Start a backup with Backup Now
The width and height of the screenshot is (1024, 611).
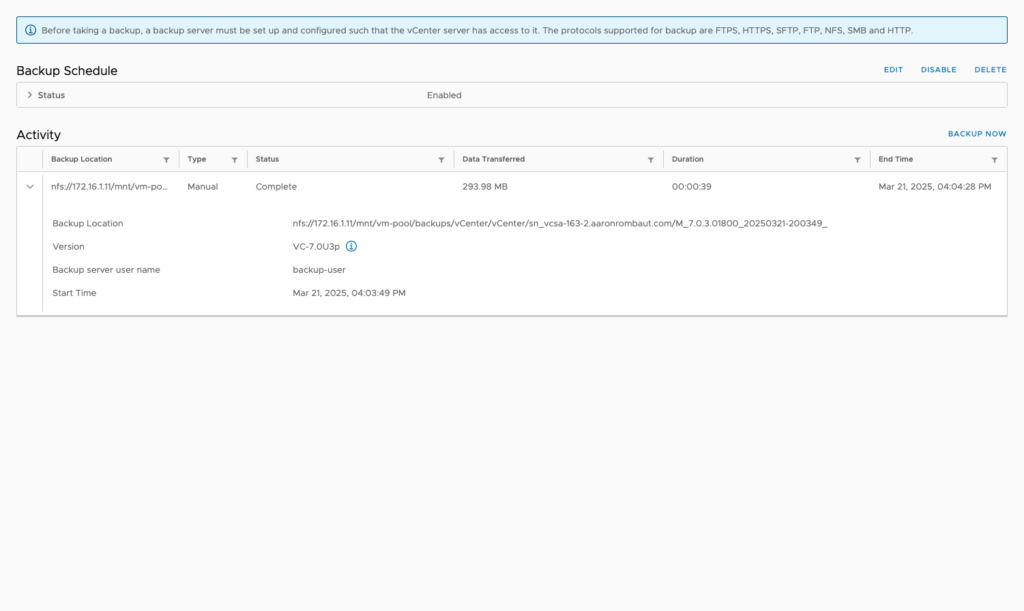[976, 134]
